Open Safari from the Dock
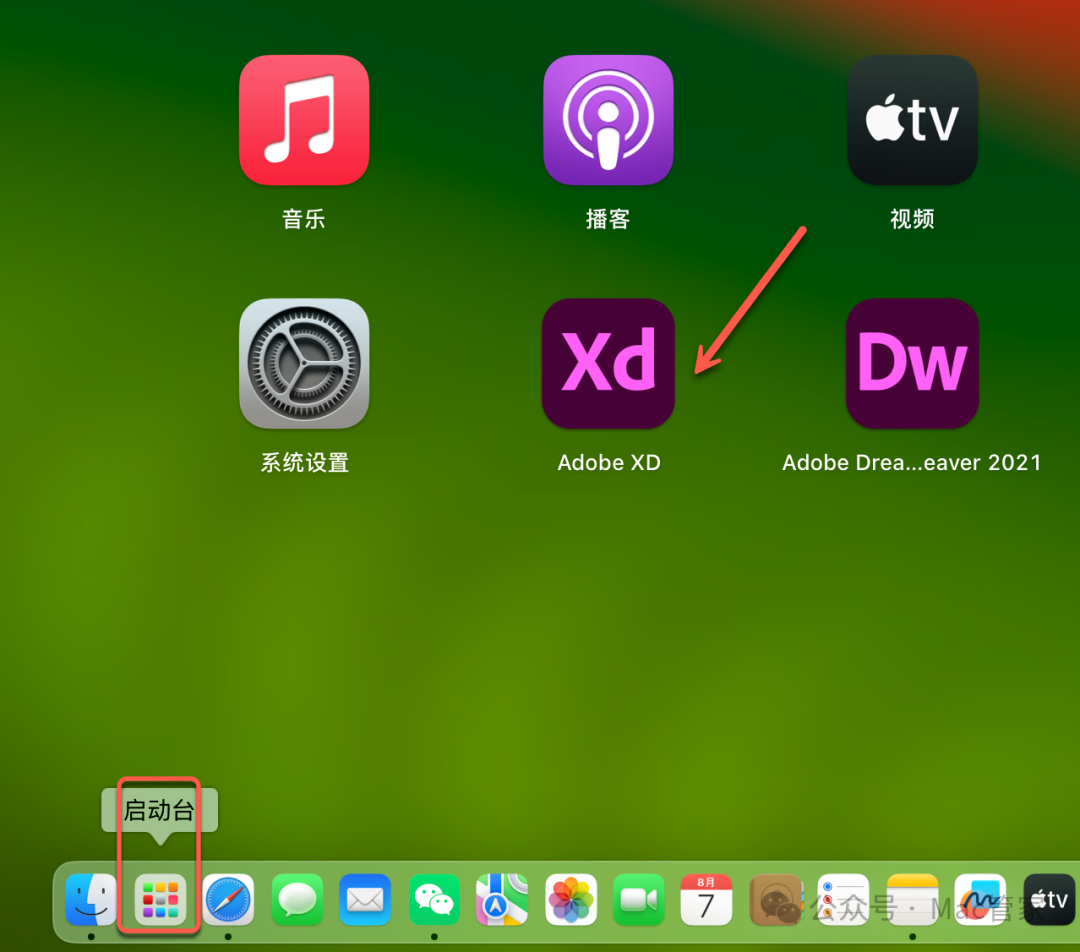 [x=228, y=900]
